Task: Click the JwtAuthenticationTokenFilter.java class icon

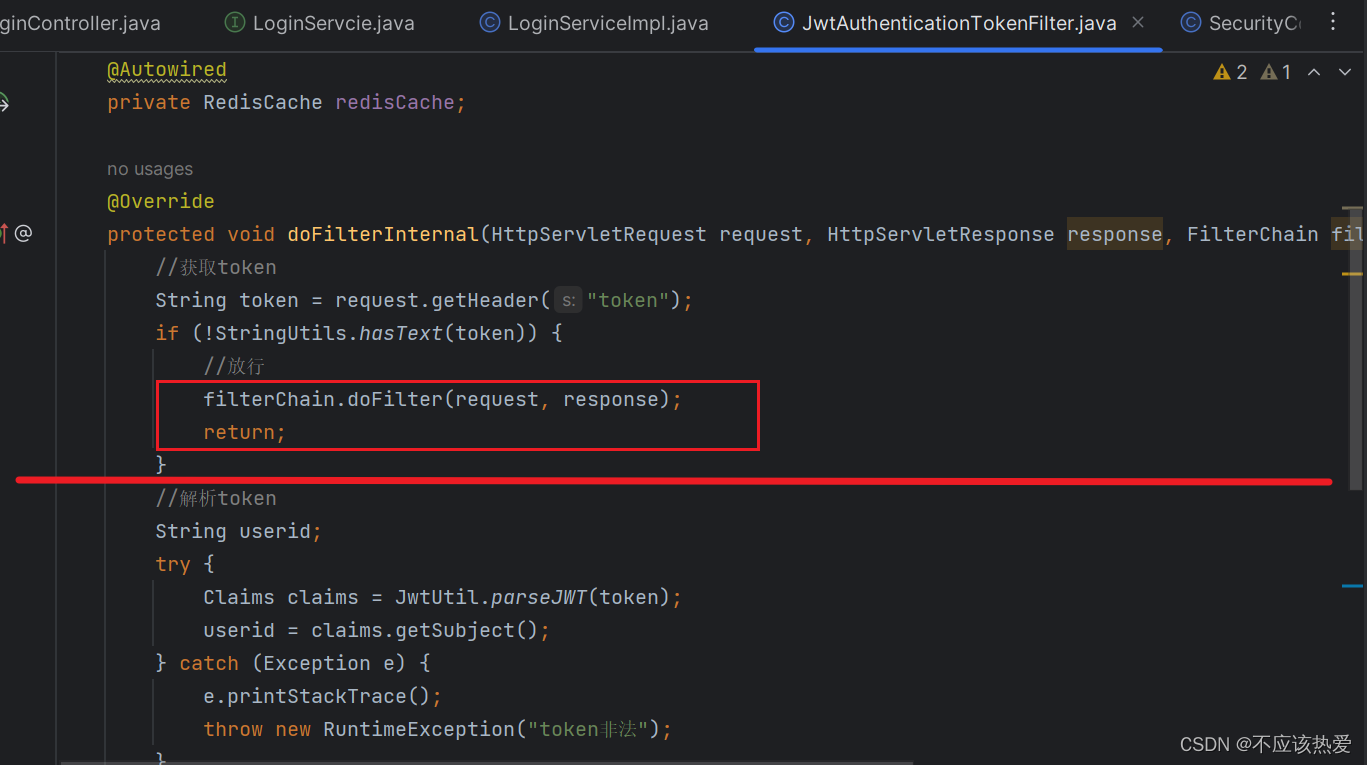Action: [x=785, y=23]
